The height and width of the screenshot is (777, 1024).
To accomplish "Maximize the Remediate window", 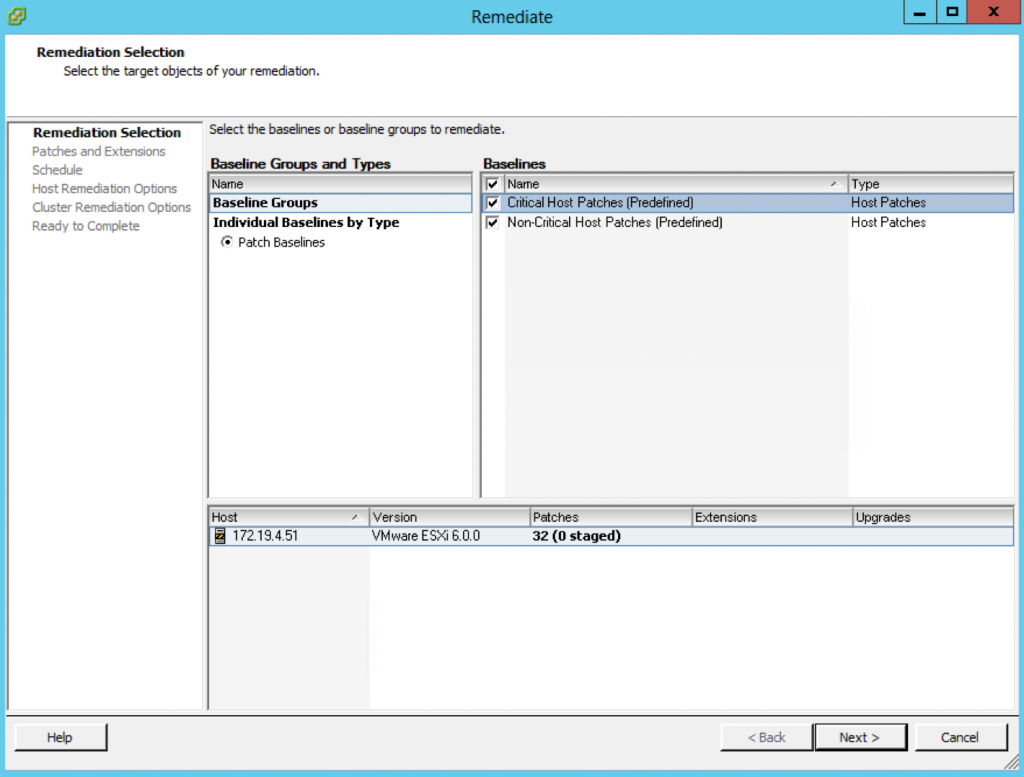I will point(952,12).
